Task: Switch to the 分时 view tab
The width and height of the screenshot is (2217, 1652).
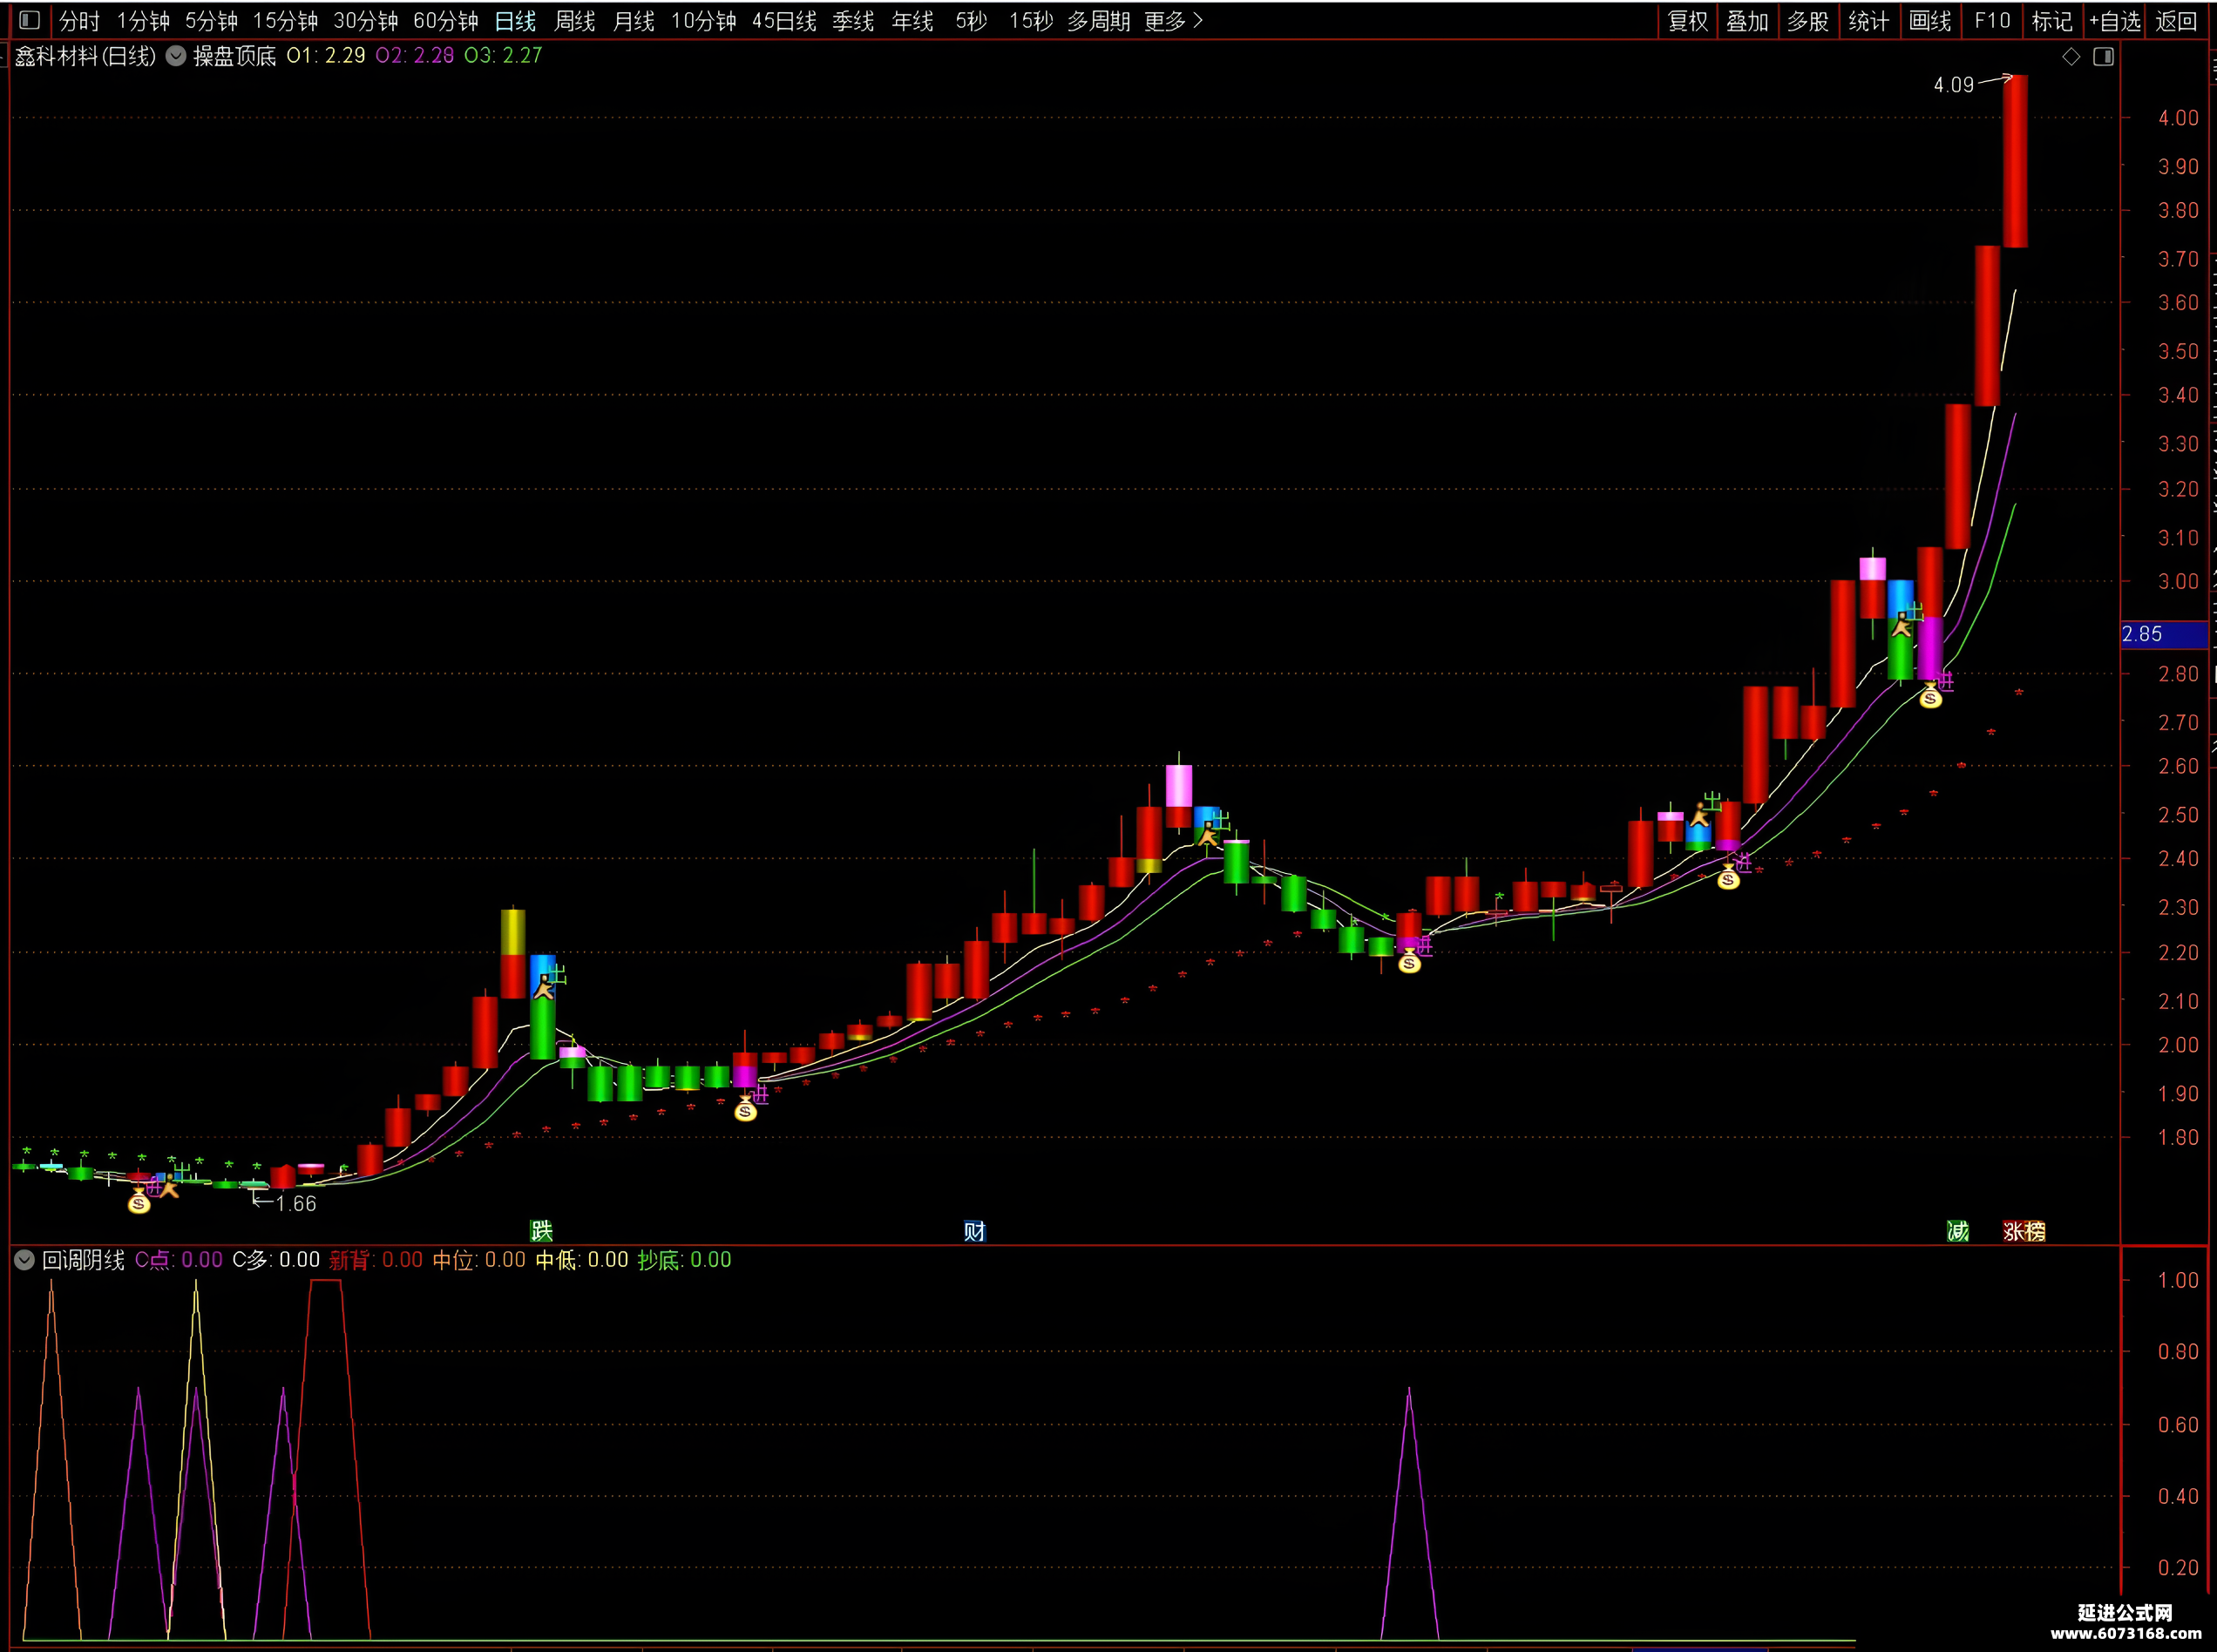Action: point(79,21)
